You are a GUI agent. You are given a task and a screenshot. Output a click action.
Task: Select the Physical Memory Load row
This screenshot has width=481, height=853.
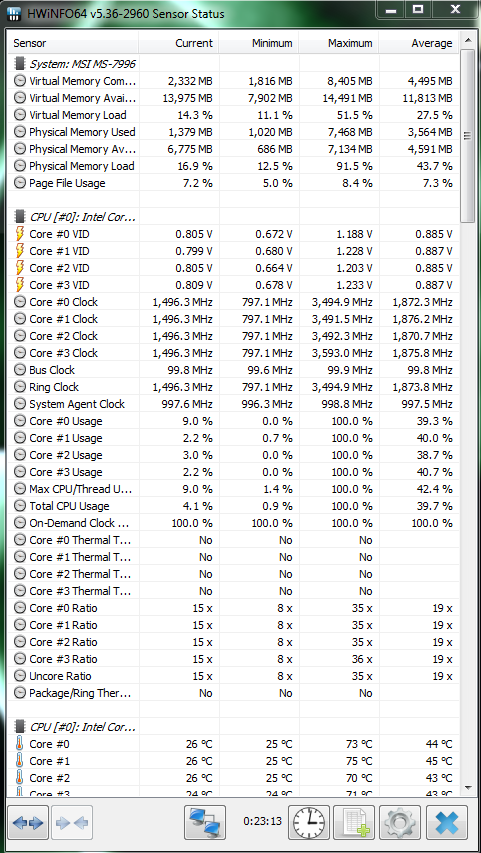tap(233, 166)
